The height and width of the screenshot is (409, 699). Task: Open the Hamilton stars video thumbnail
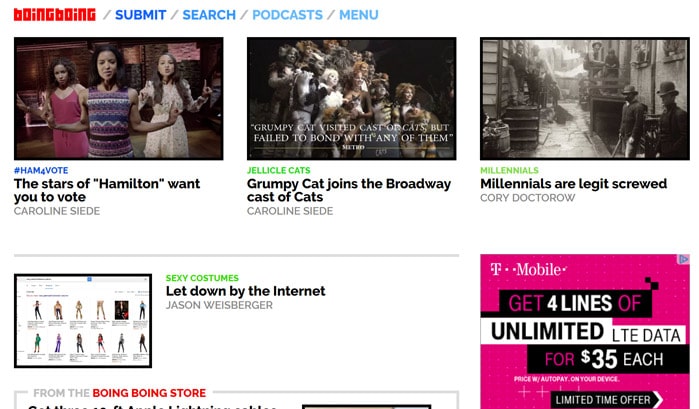tap(118, 98)
